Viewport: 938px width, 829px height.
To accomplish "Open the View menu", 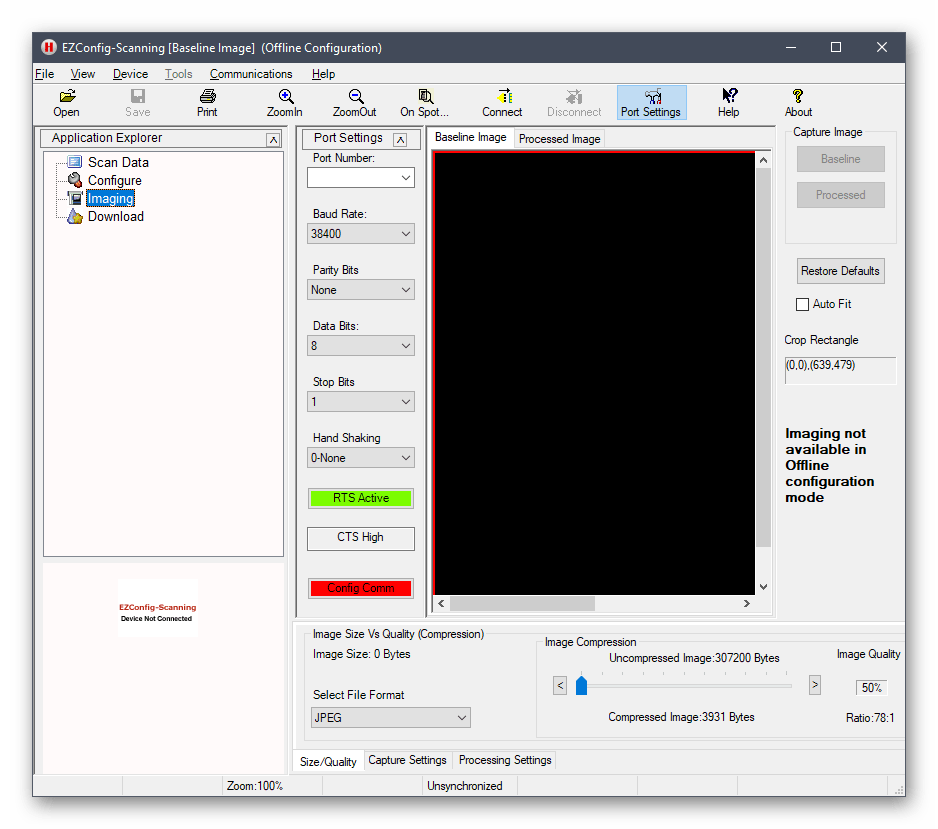I will (83, 74).
